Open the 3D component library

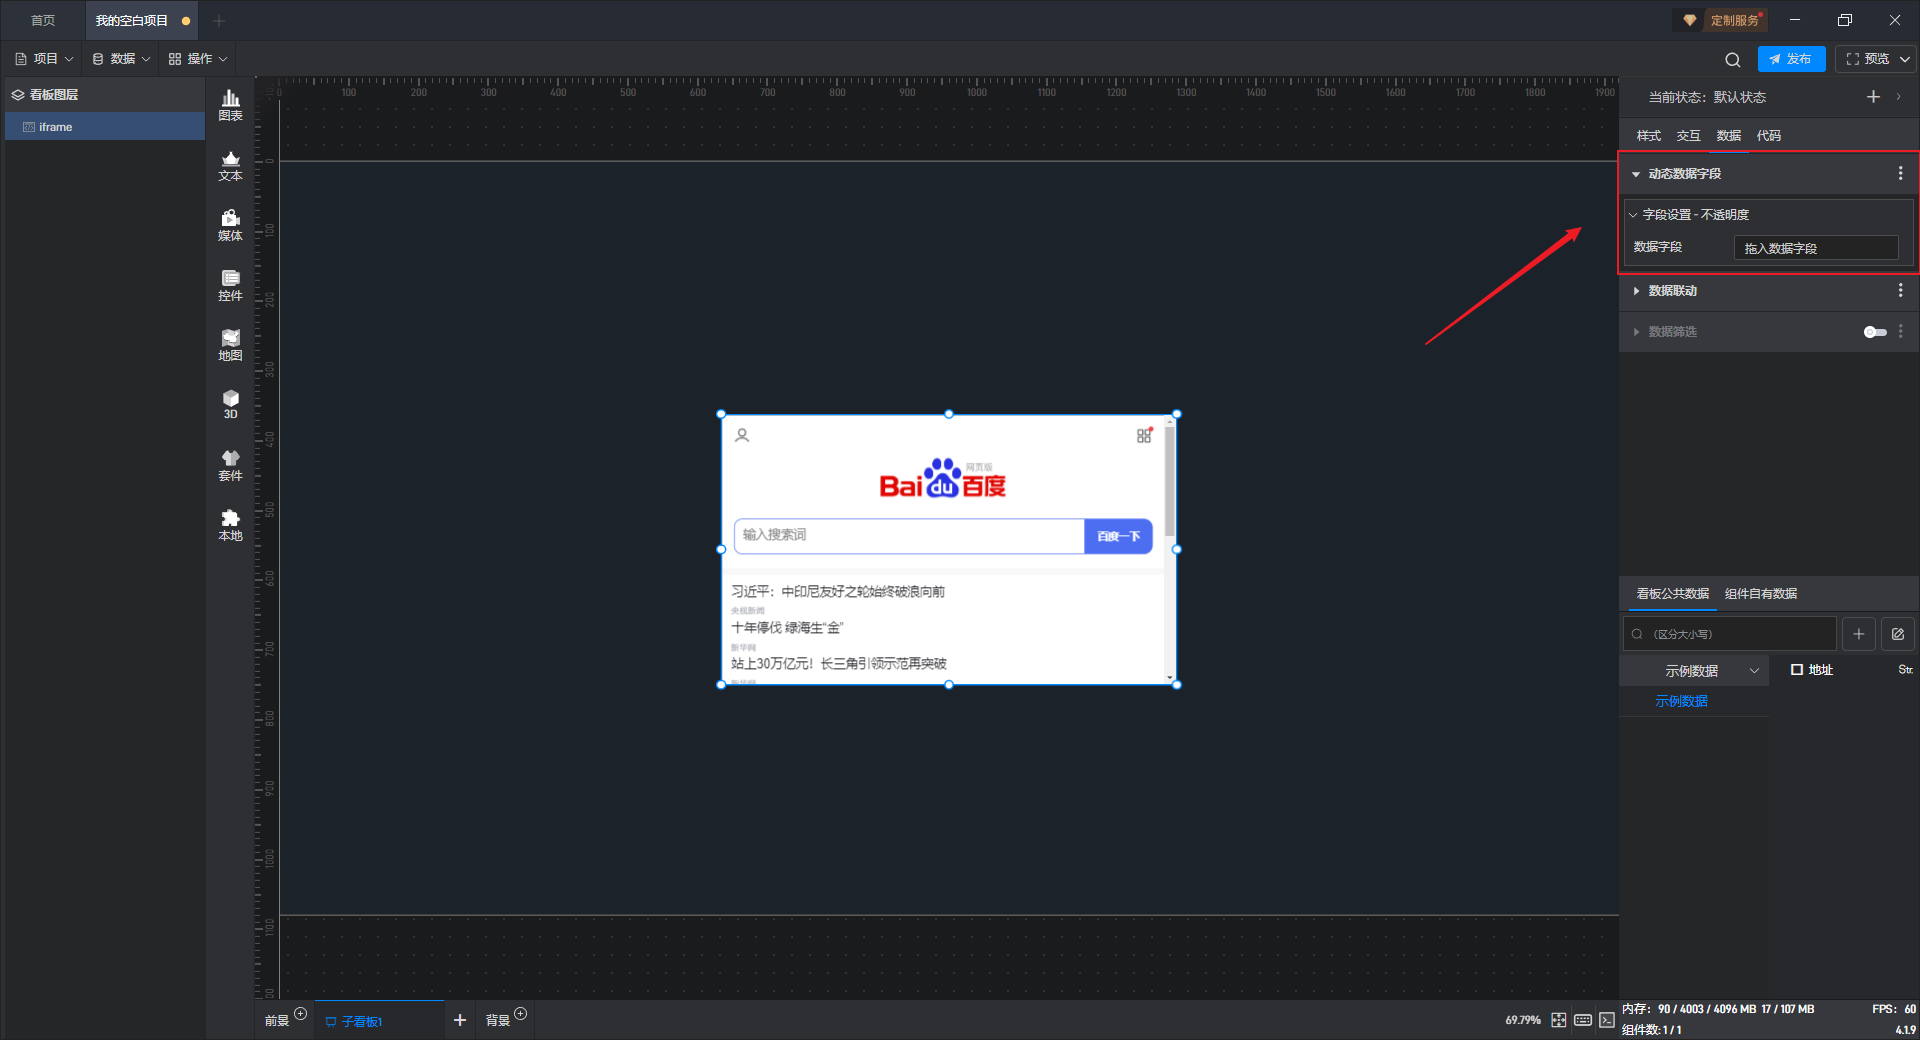click(x=230, y=405)
